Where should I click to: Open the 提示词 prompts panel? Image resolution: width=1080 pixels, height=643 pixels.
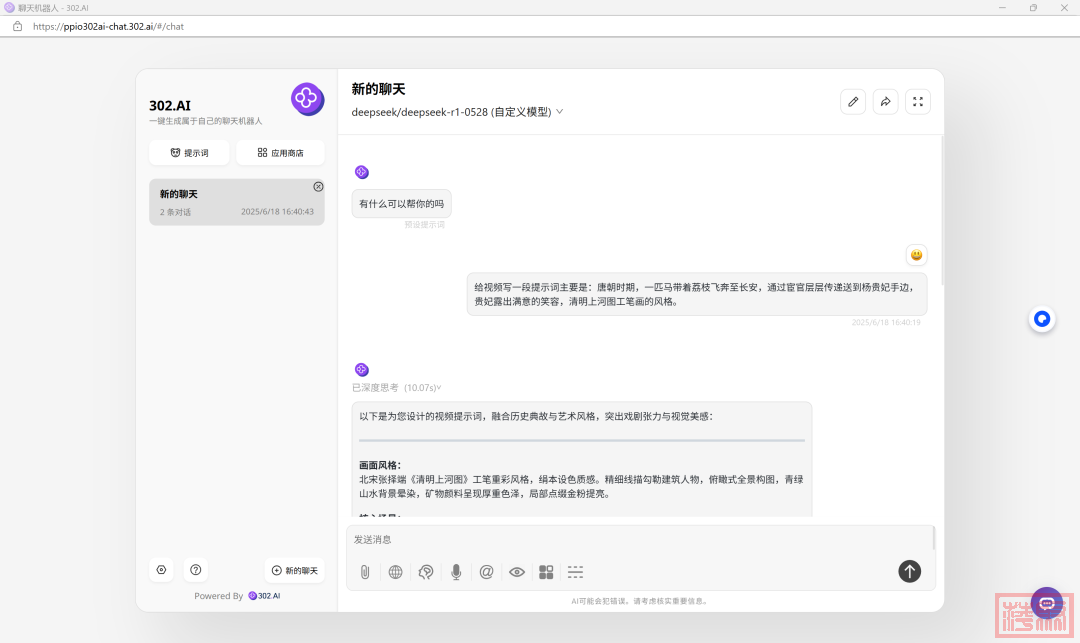point(189,153)
